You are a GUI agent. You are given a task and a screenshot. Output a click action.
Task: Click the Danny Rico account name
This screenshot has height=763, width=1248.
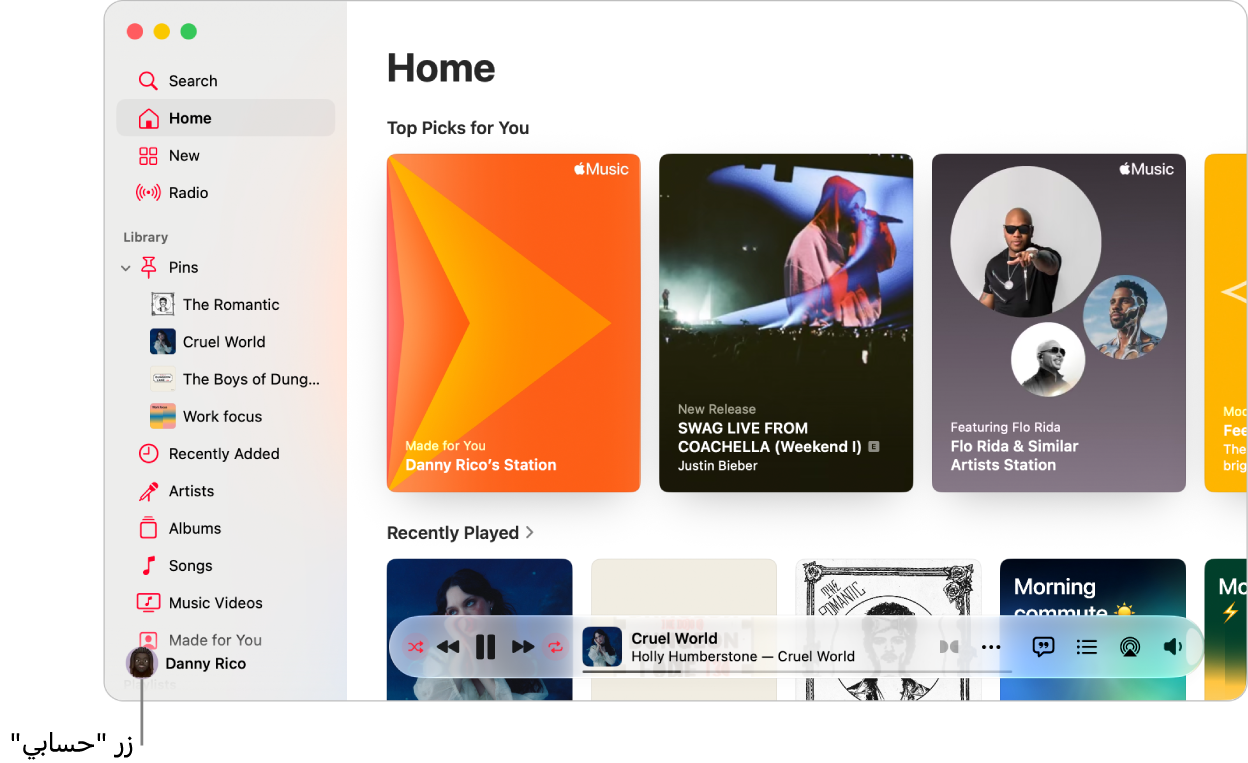(205, 664)
